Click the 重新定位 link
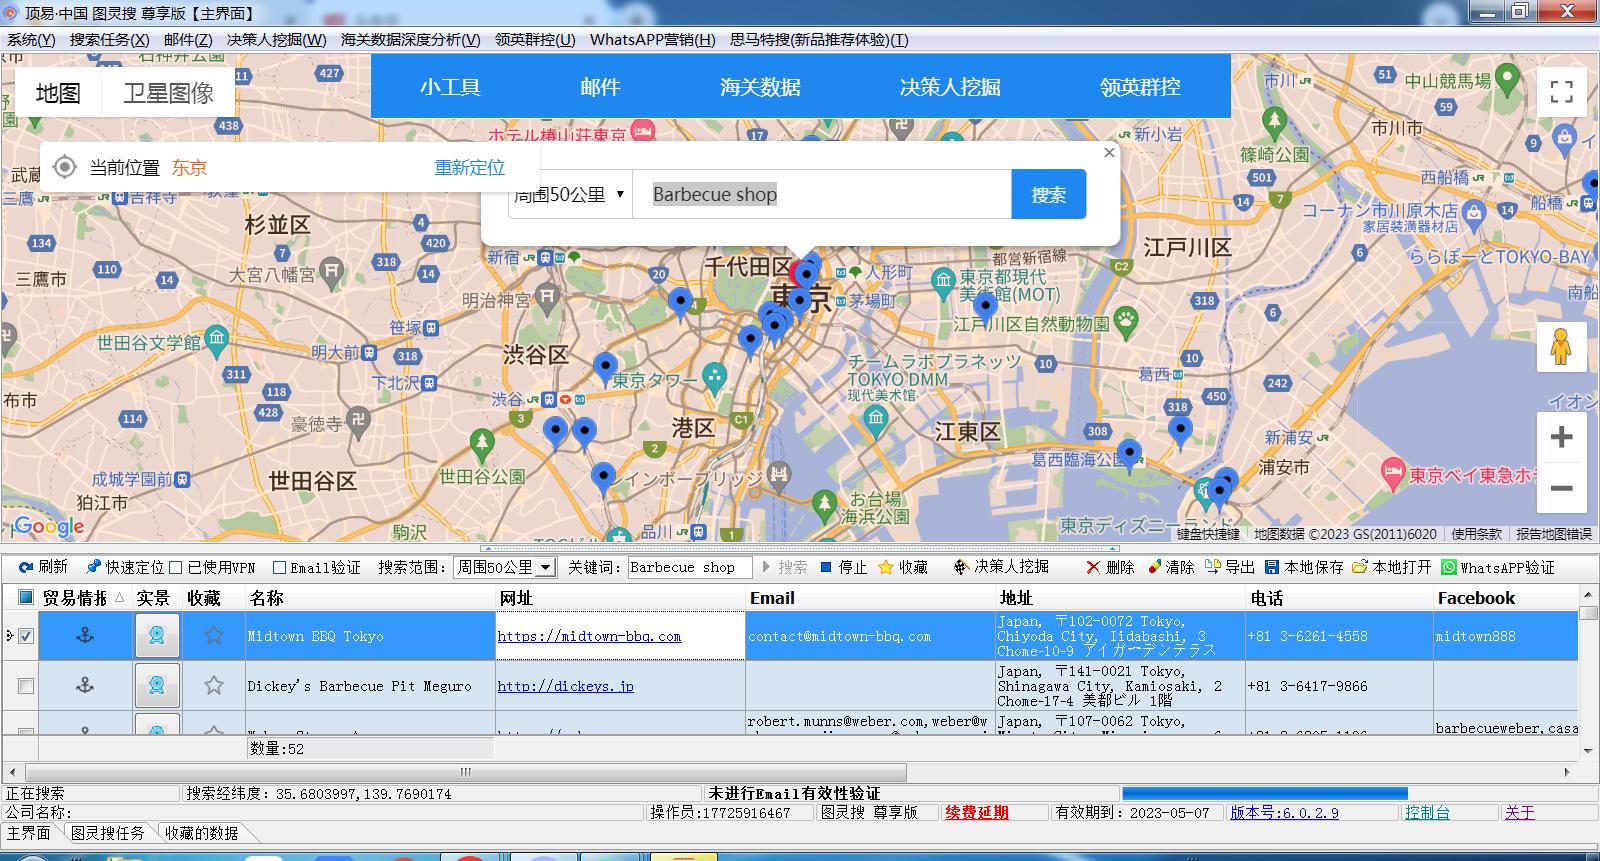Image resolution: width=1600 pixels, height=861 pixels. tap(469, 167)
